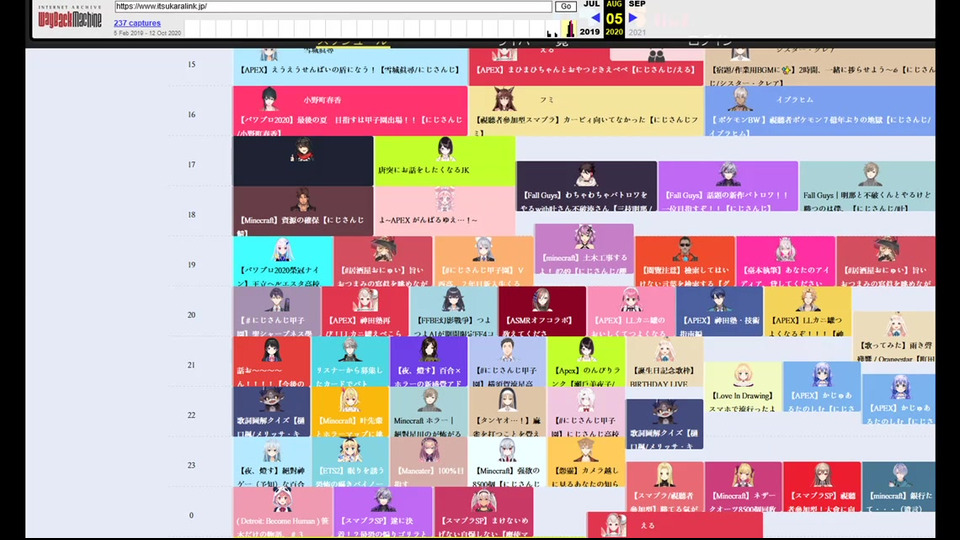Open the minecraft 銀行たて card

tap(899, 487)
